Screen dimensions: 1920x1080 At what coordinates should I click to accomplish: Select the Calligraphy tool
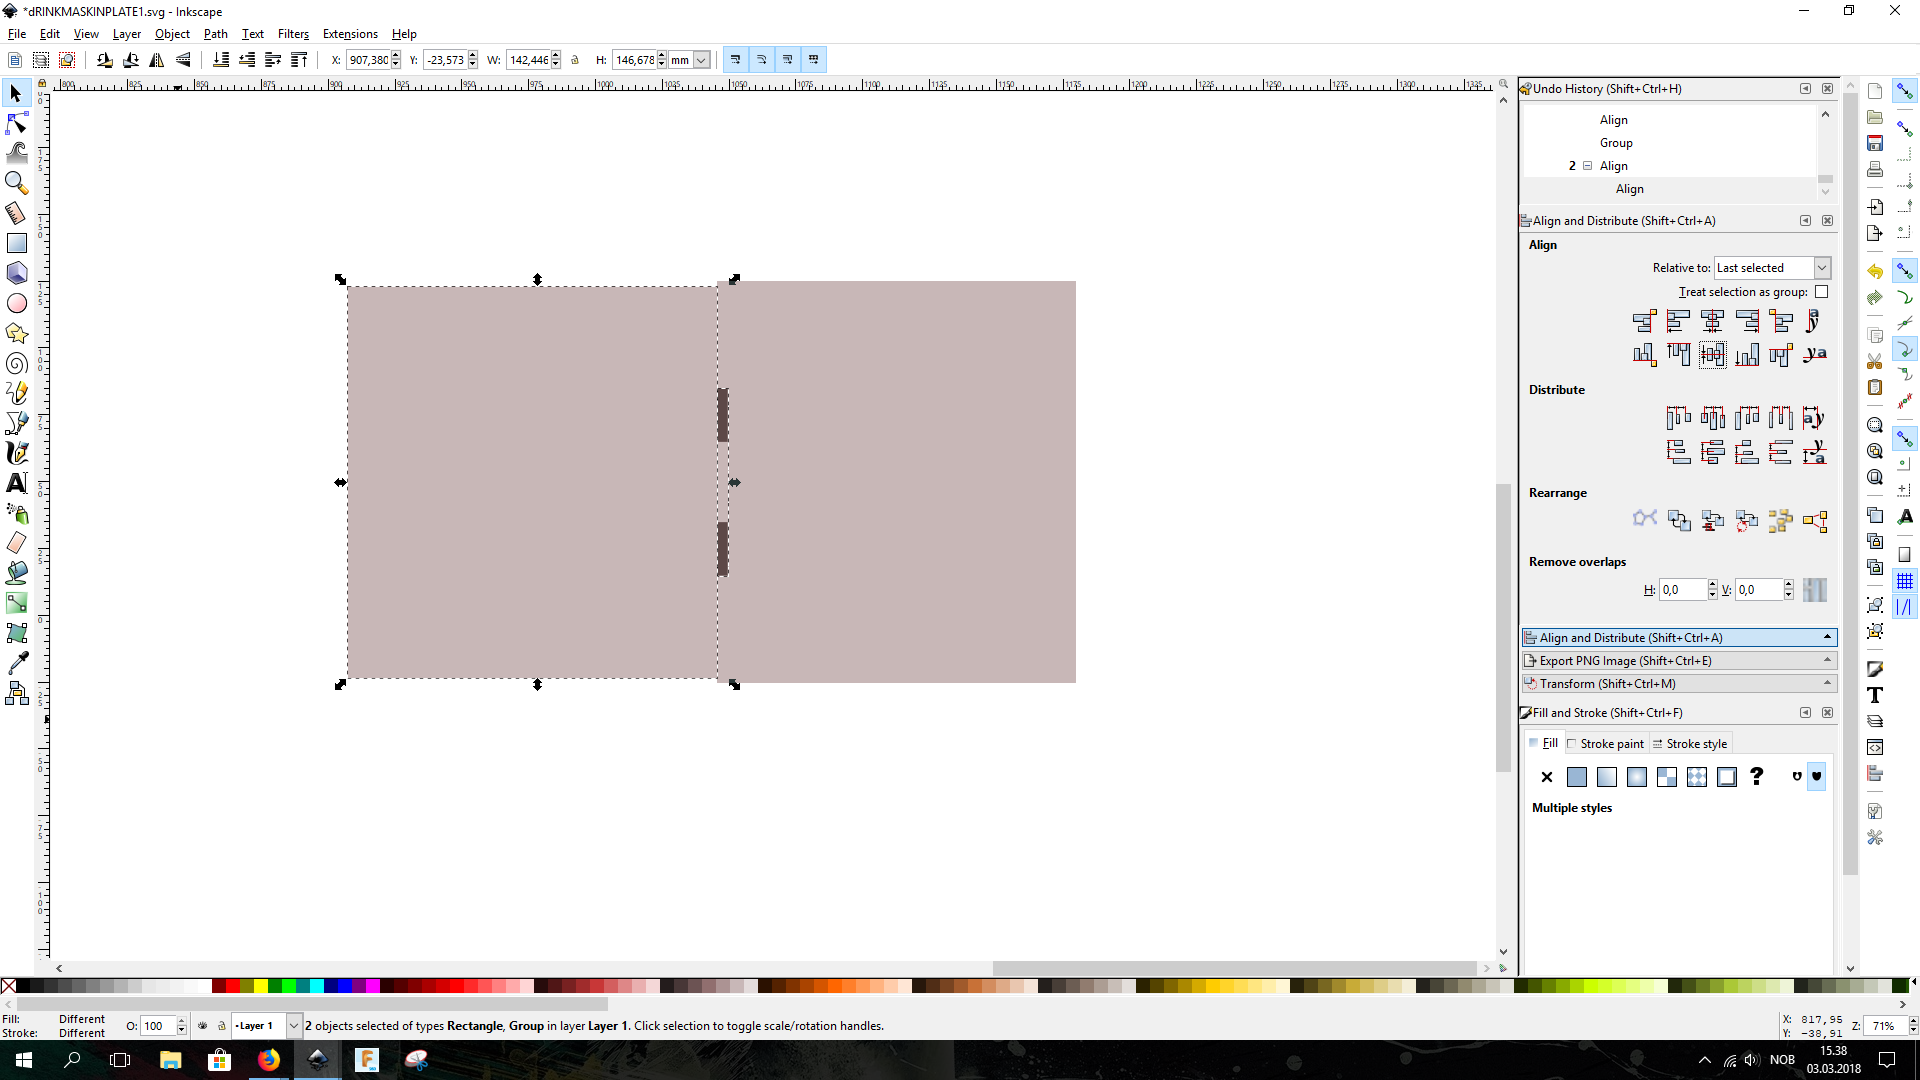coord(17,453)
